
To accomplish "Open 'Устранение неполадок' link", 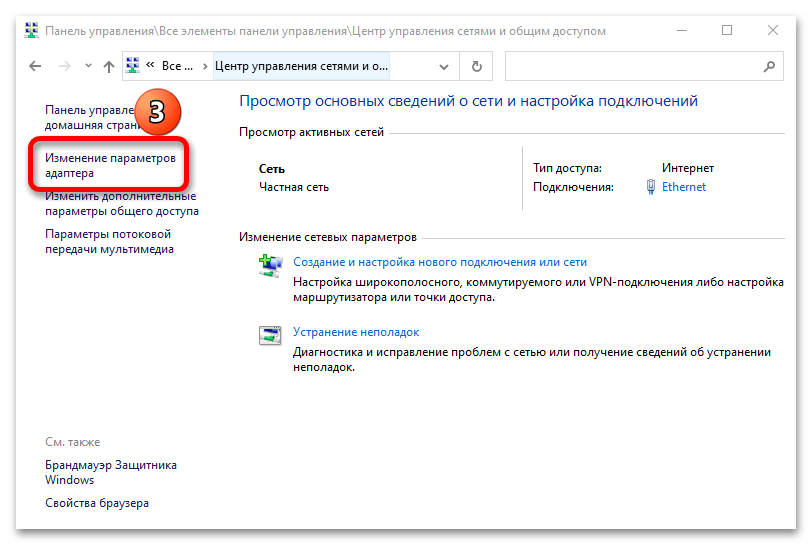I will (356, 332).
